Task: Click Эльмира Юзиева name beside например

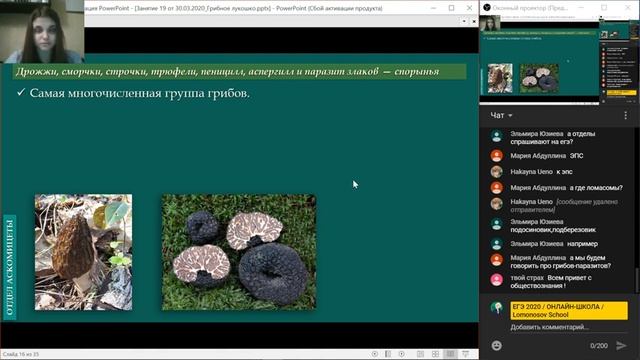Action: click(x=536, y=244)
